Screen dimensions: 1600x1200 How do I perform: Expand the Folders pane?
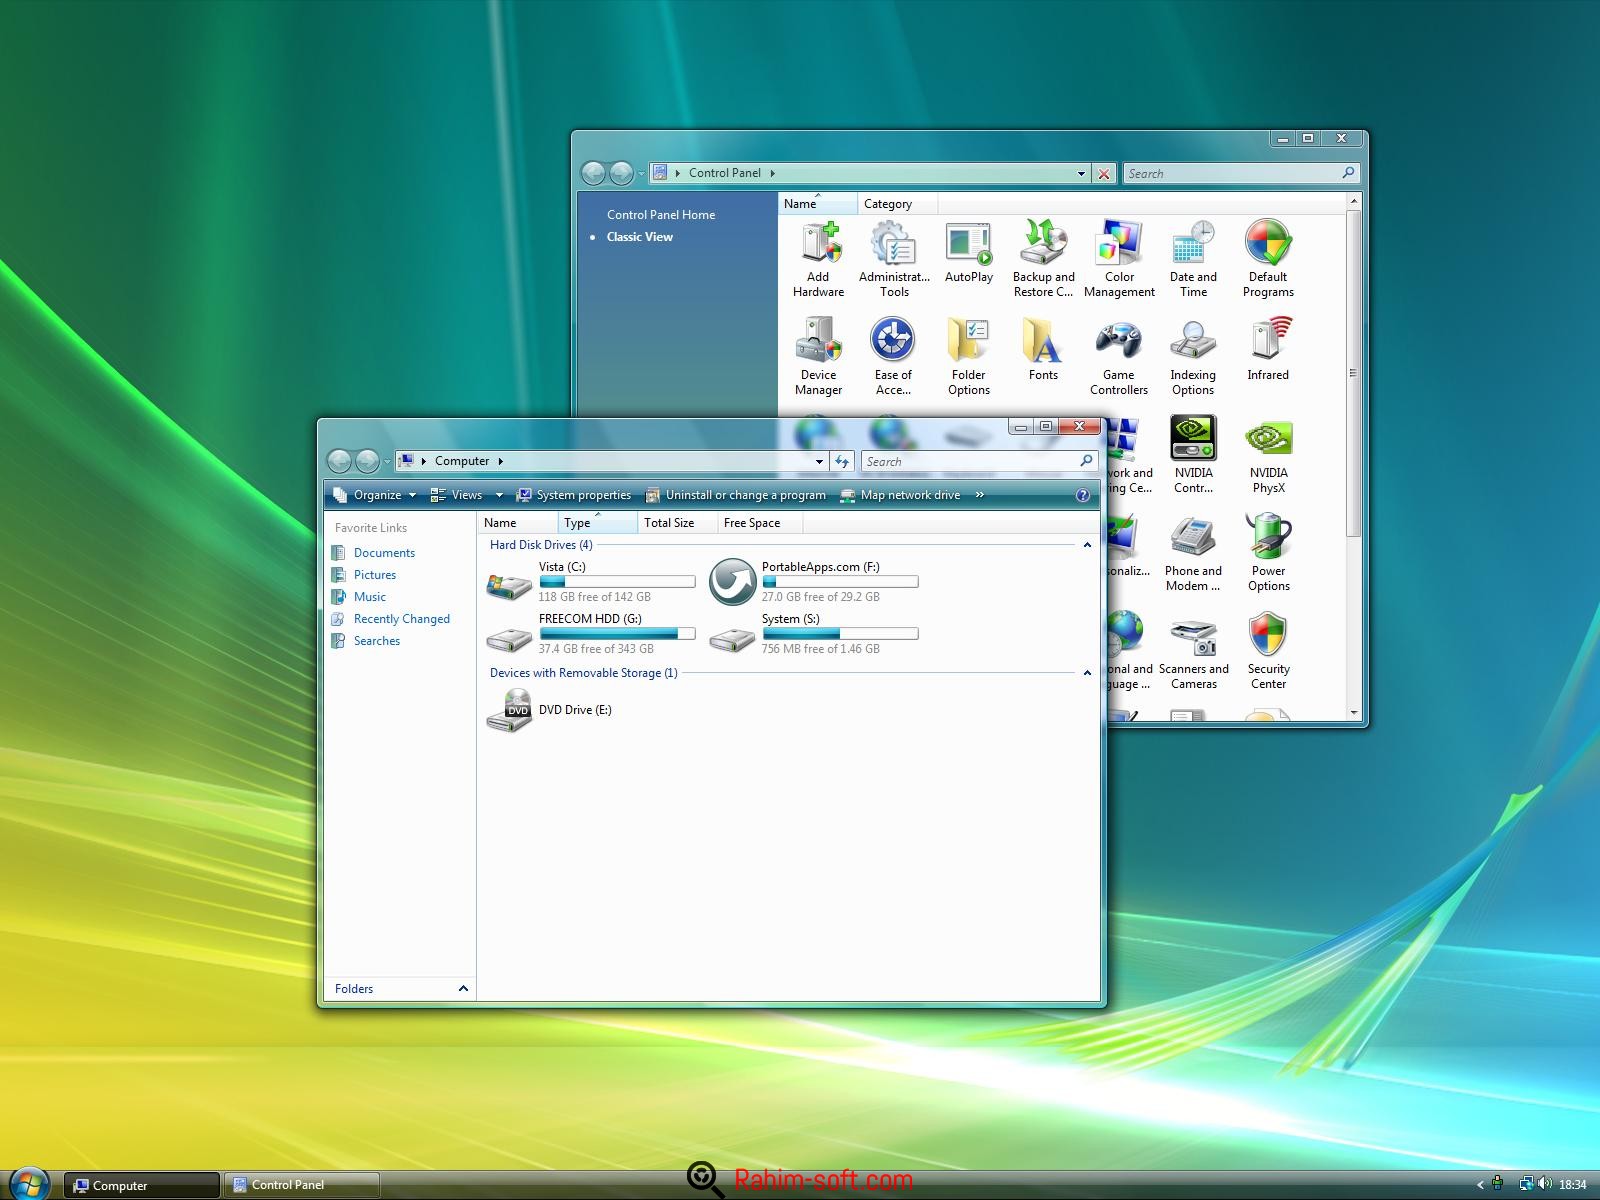[463, 989]
